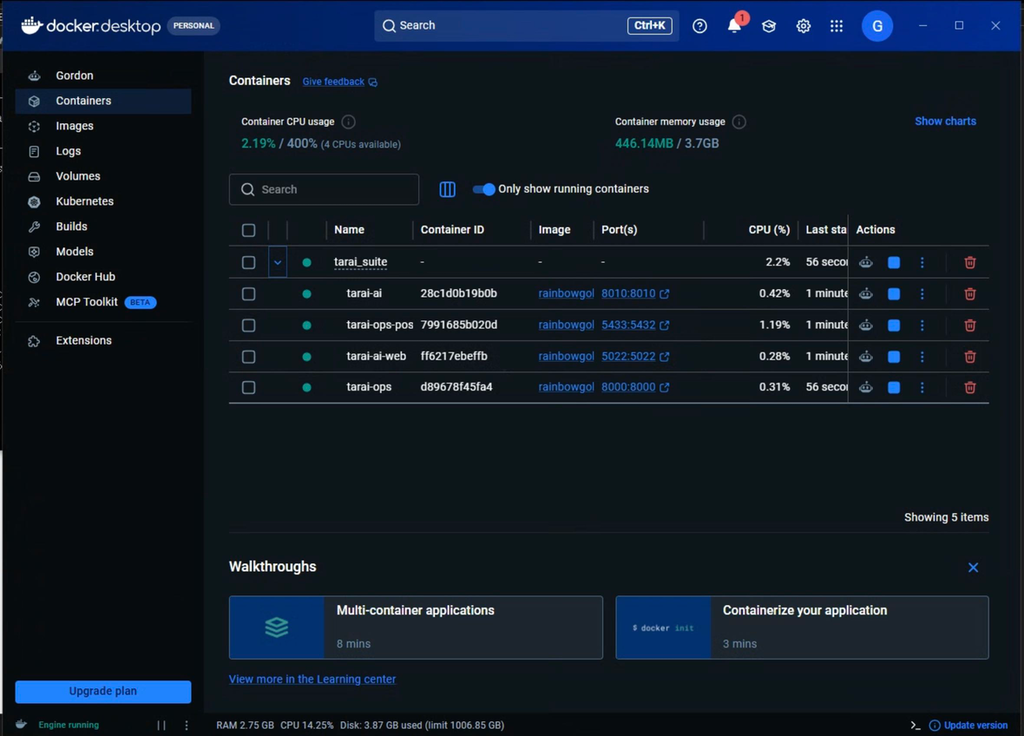The height and width of the screenshot is (736, 1024).
Task: Check the select-all containers checkbox
Action: click(x=249, y=231)
